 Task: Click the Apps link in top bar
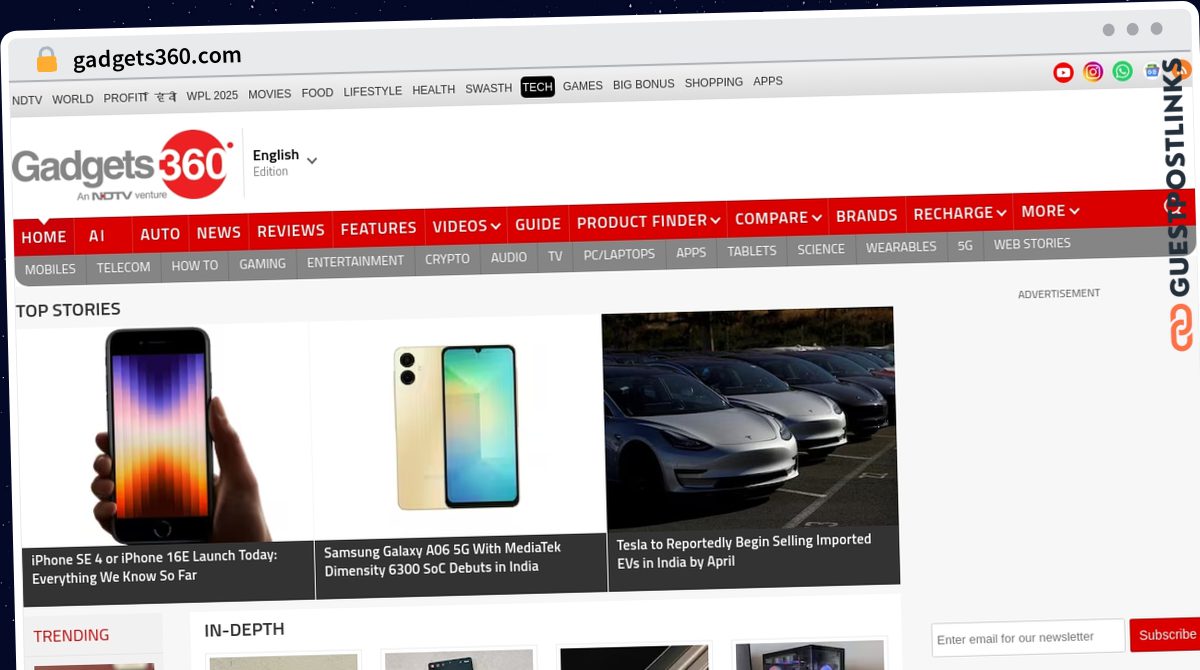767,81
